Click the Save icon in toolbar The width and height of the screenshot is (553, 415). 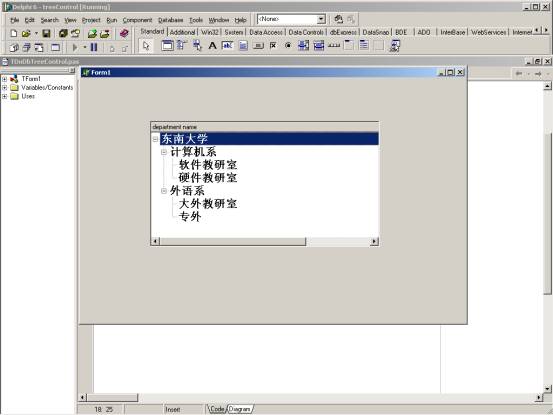coord(46,33)
